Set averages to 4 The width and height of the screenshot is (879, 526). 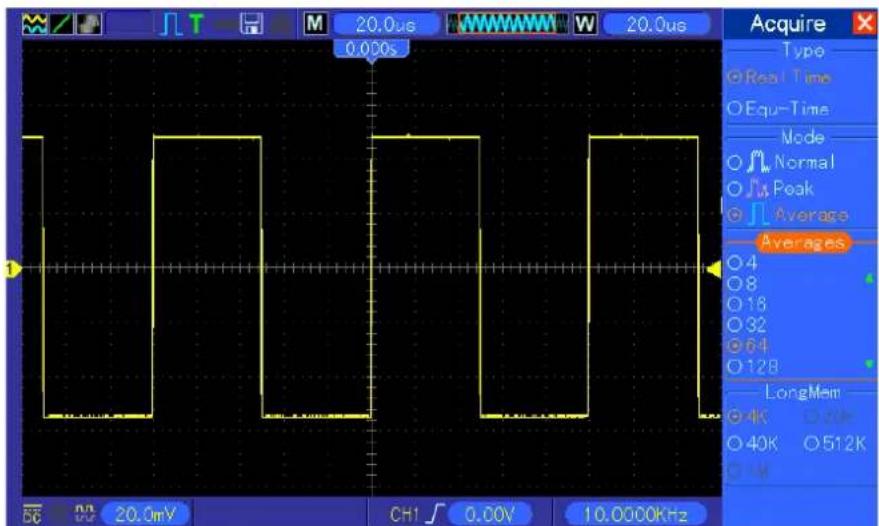(x=742, y=262)
